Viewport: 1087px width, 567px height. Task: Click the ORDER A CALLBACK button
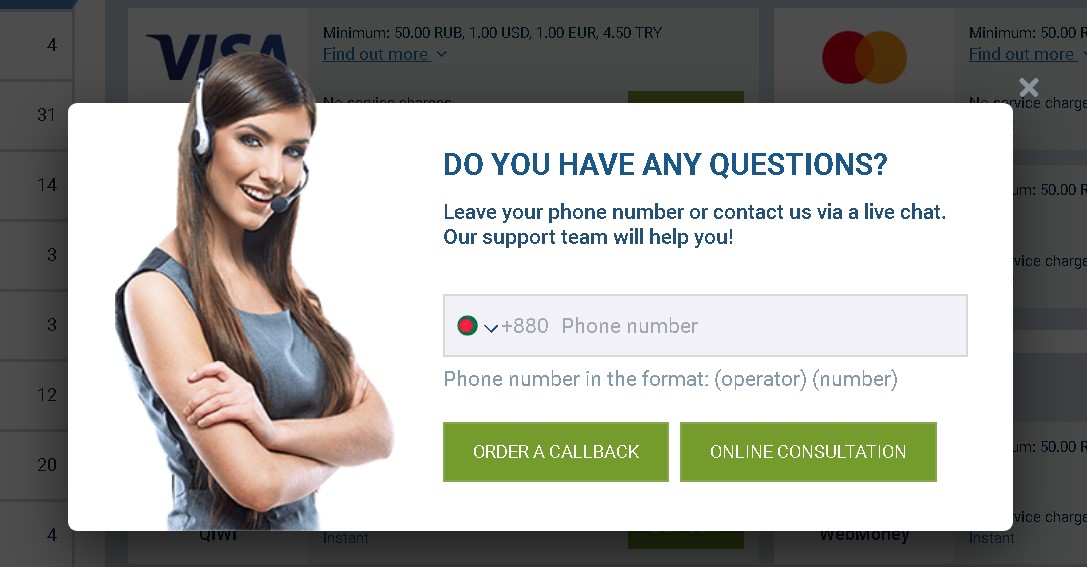[556, 452]
